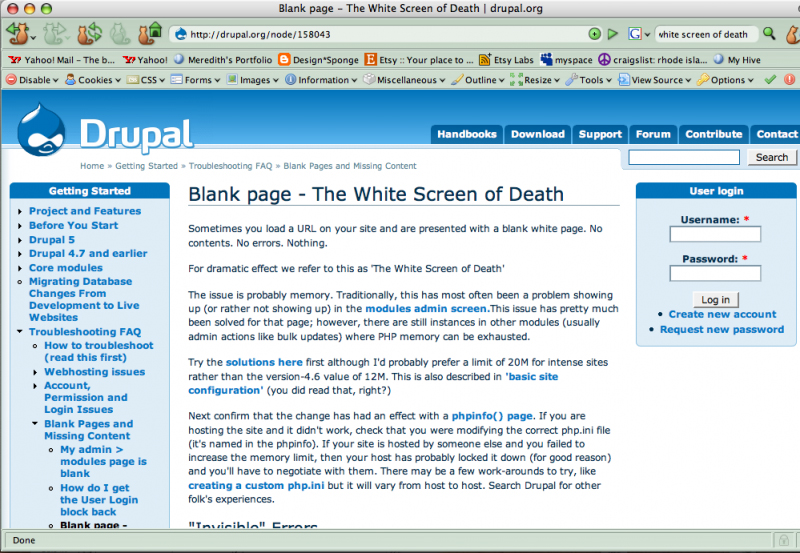Open the Google search engine selector
This screenshot has width=800, height=553.
[639, 34]
